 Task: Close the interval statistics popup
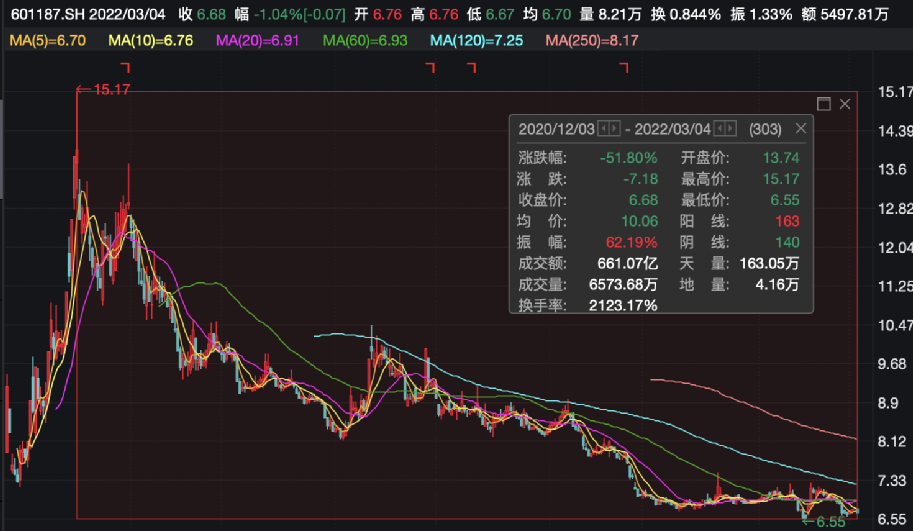tap(800, 129)
